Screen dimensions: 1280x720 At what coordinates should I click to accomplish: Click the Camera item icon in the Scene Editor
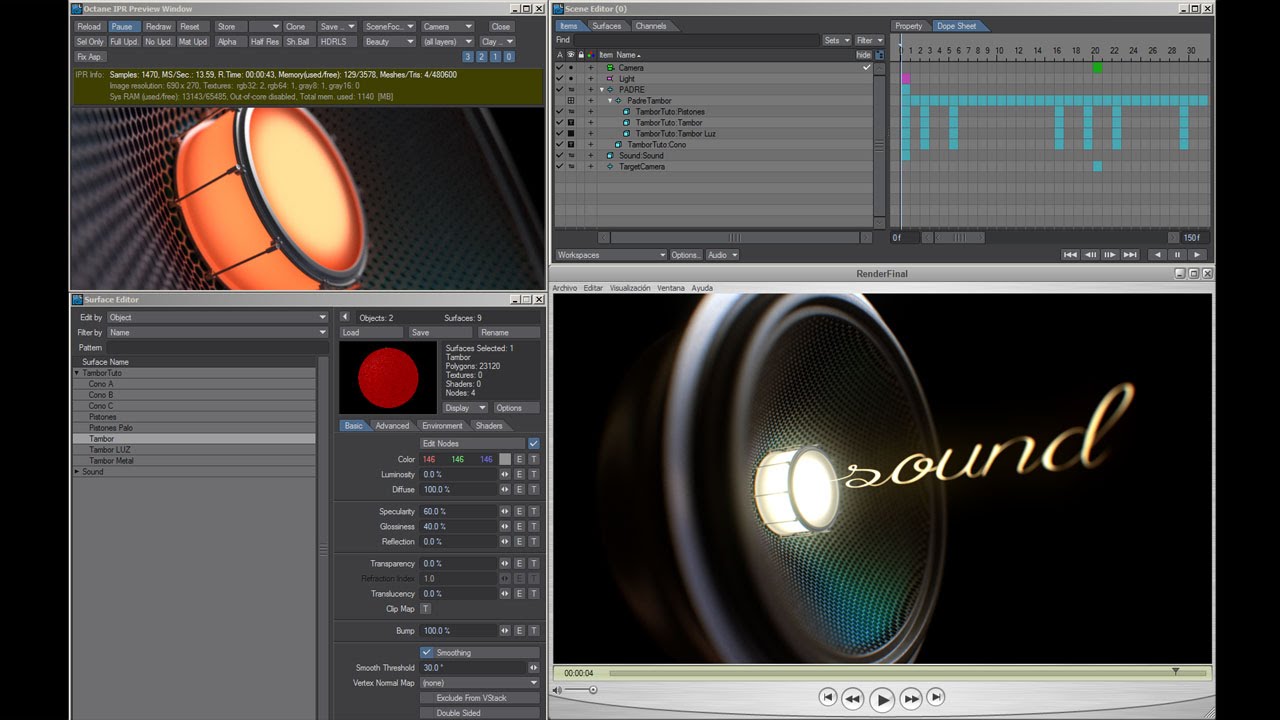(610, 68)
